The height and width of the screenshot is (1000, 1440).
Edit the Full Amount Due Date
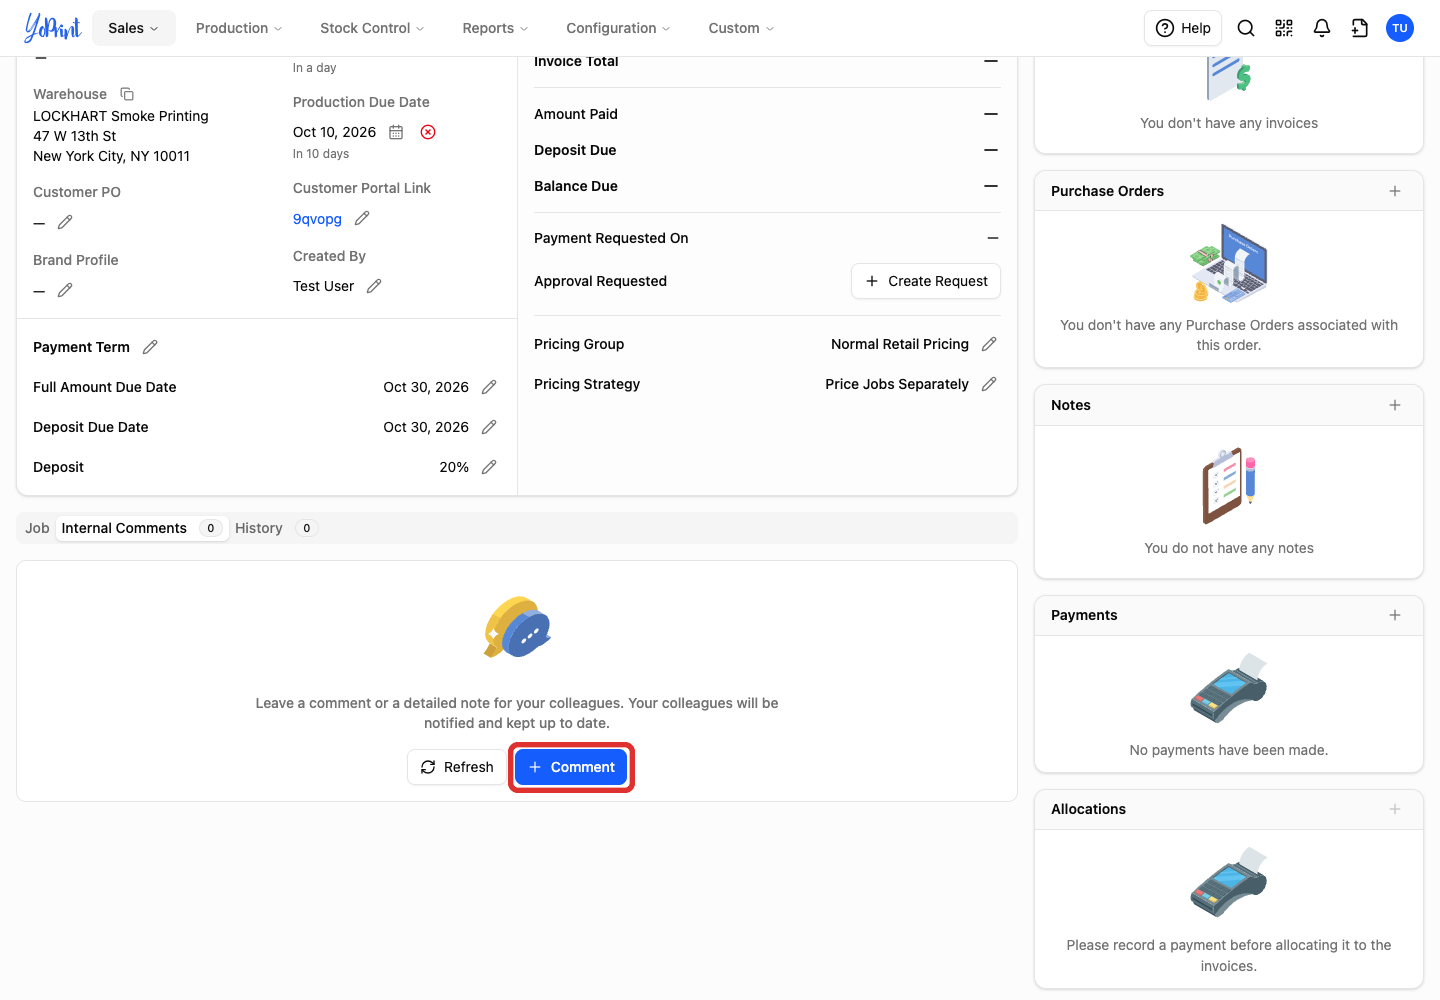[x=489, y=387]
